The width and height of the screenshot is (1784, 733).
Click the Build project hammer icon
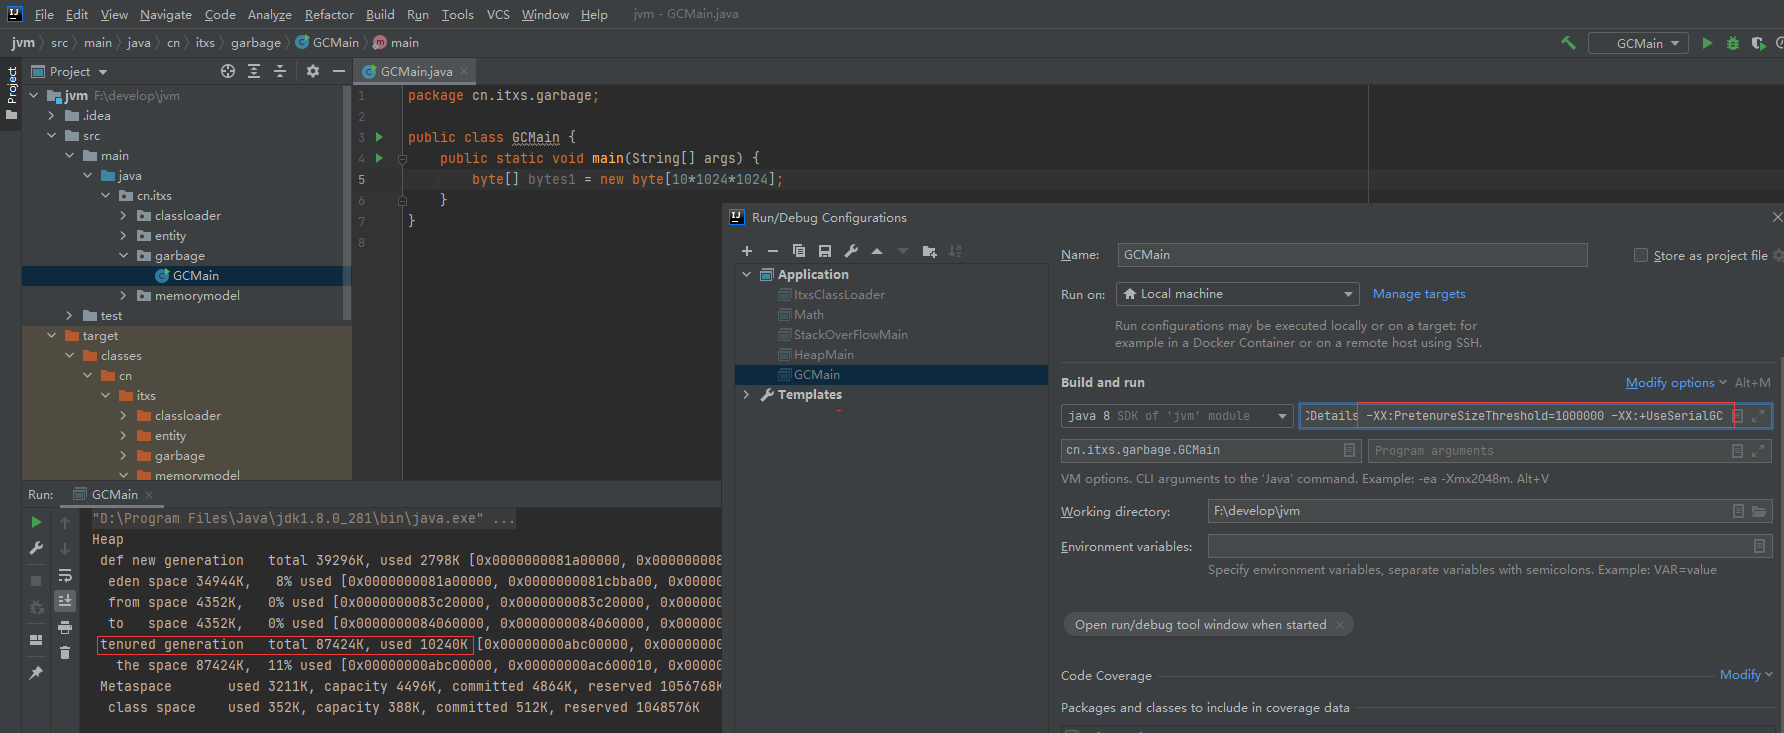tap(1568, 43)
